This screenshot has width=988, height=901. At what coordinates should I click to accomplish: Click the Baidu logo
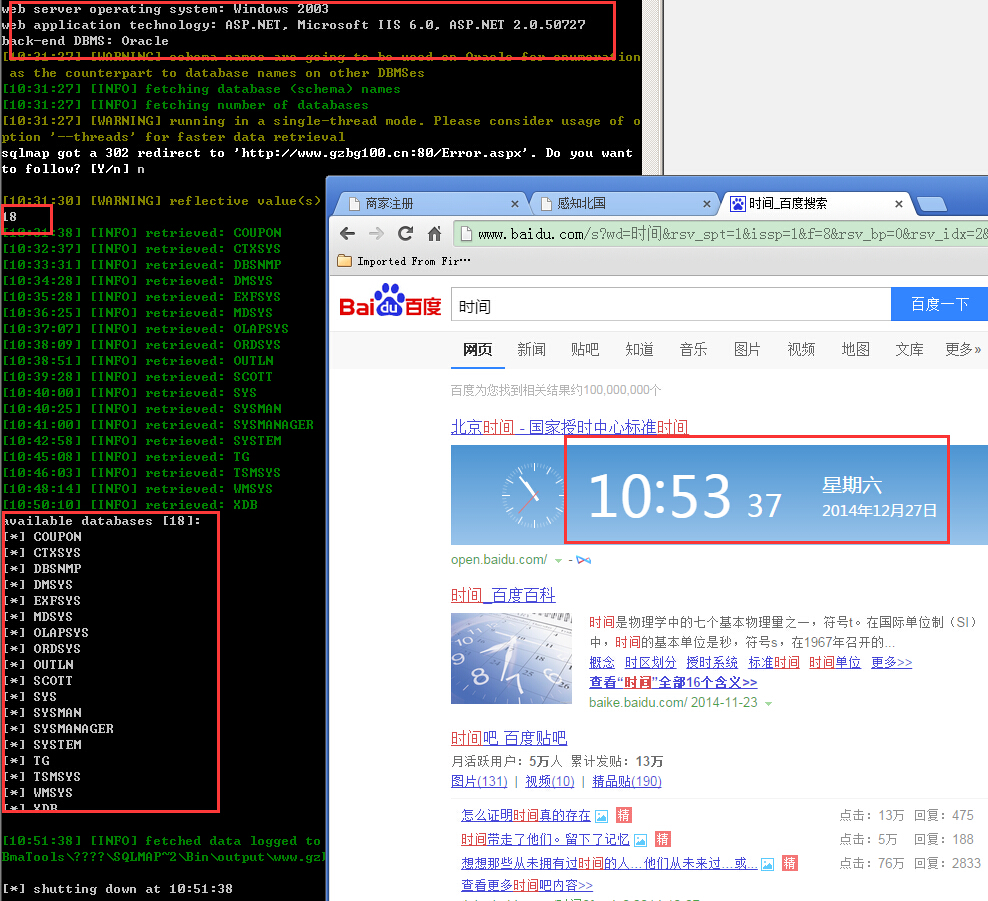tap(390, 301)
